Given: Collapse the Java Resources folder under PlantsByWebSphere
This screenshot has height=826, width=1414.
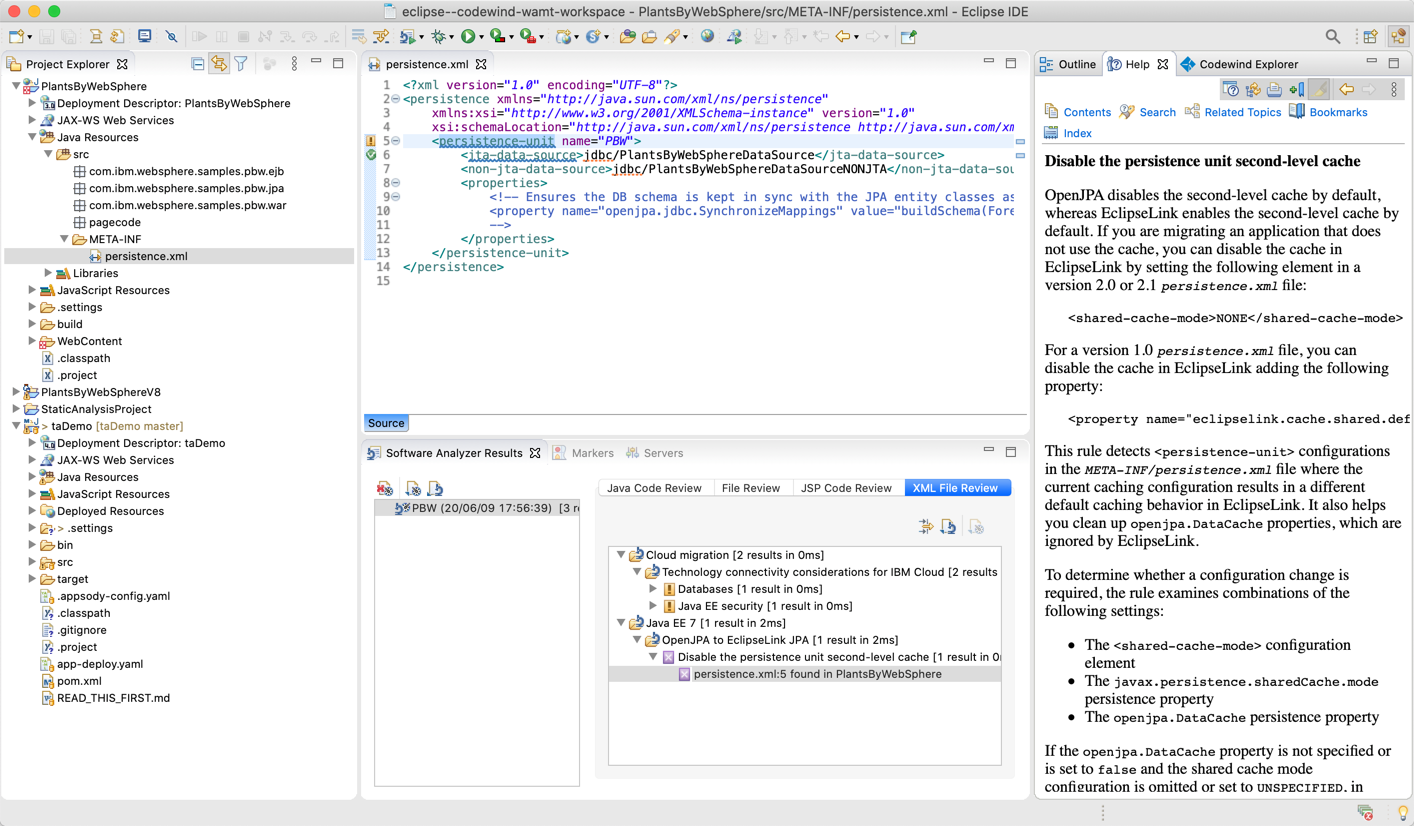Looking at the screenshot, I should pos(32,137).
